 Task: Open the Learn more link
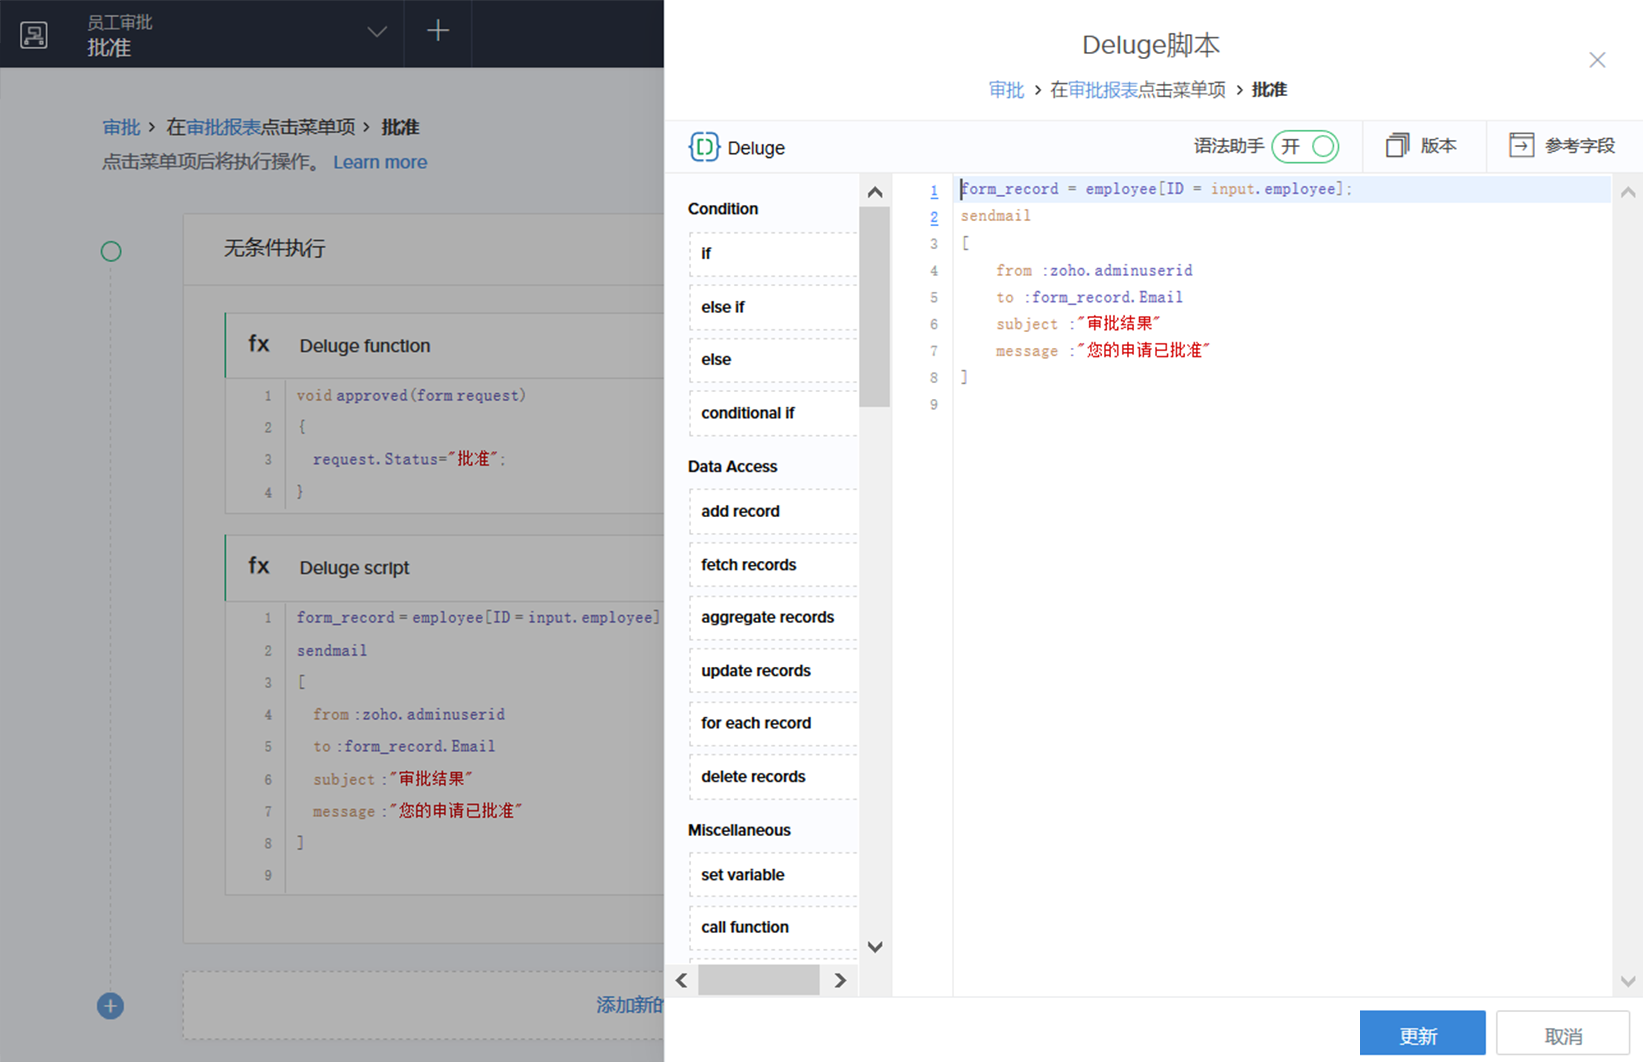coord(380,162)
